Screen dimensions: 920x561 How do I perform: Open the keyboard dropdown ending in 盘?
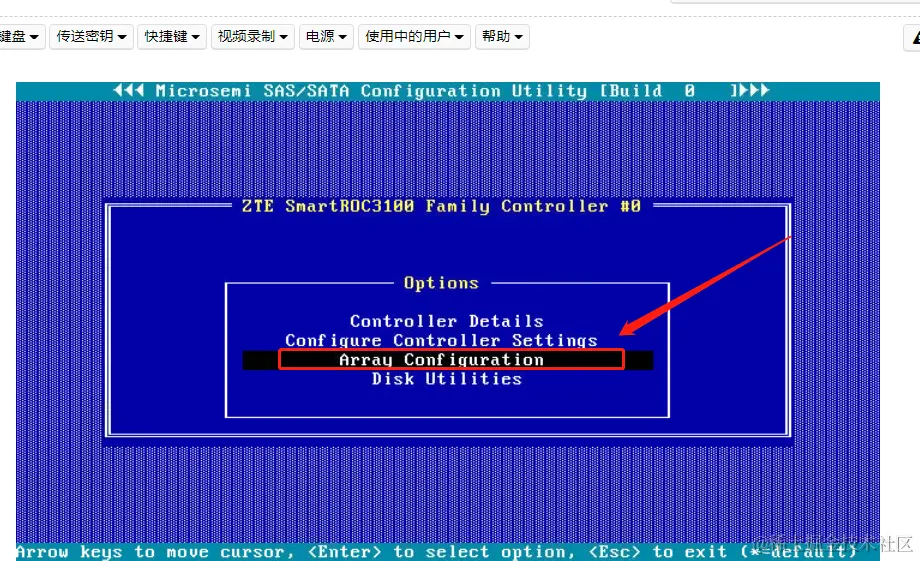[21, 36]
